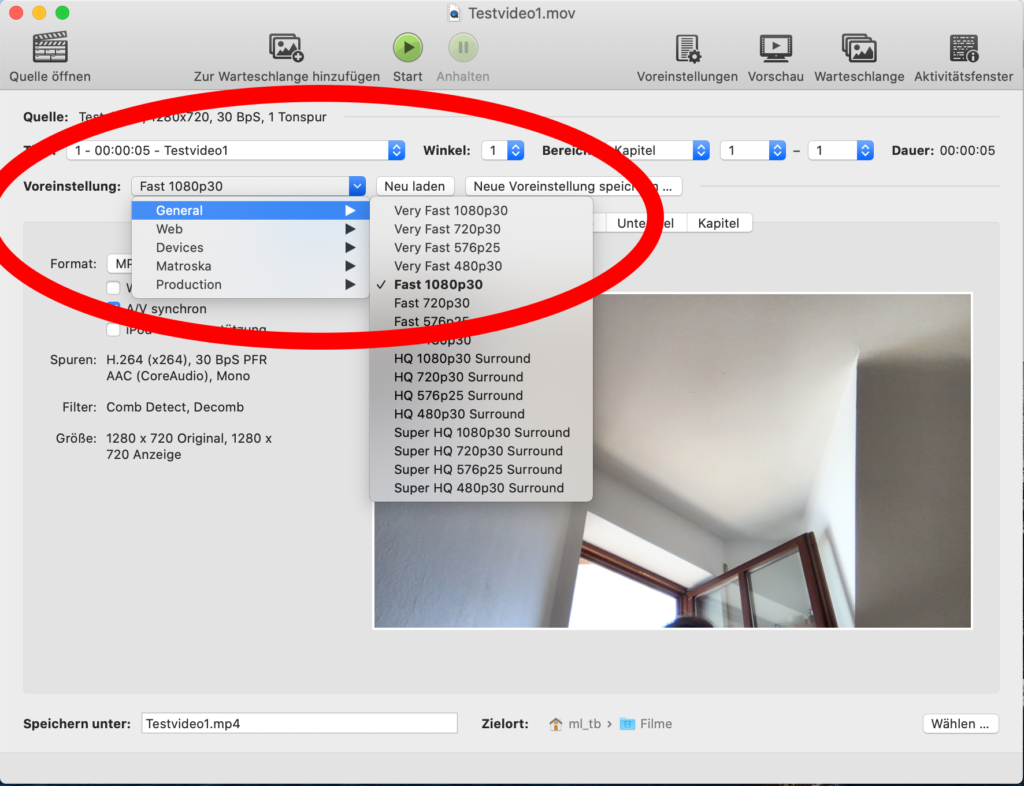Open the Vorschau preview icon
Image resolution: width=1024 pixels, height=786 pixels.
(x=775, y=48)
